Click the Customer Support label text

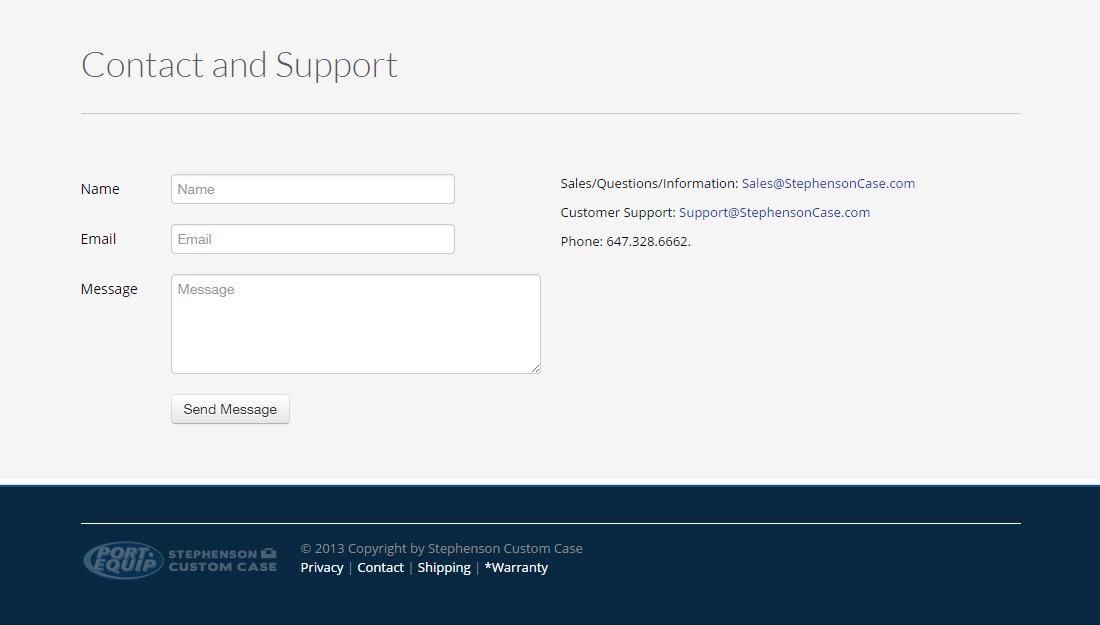click(617, 212)
